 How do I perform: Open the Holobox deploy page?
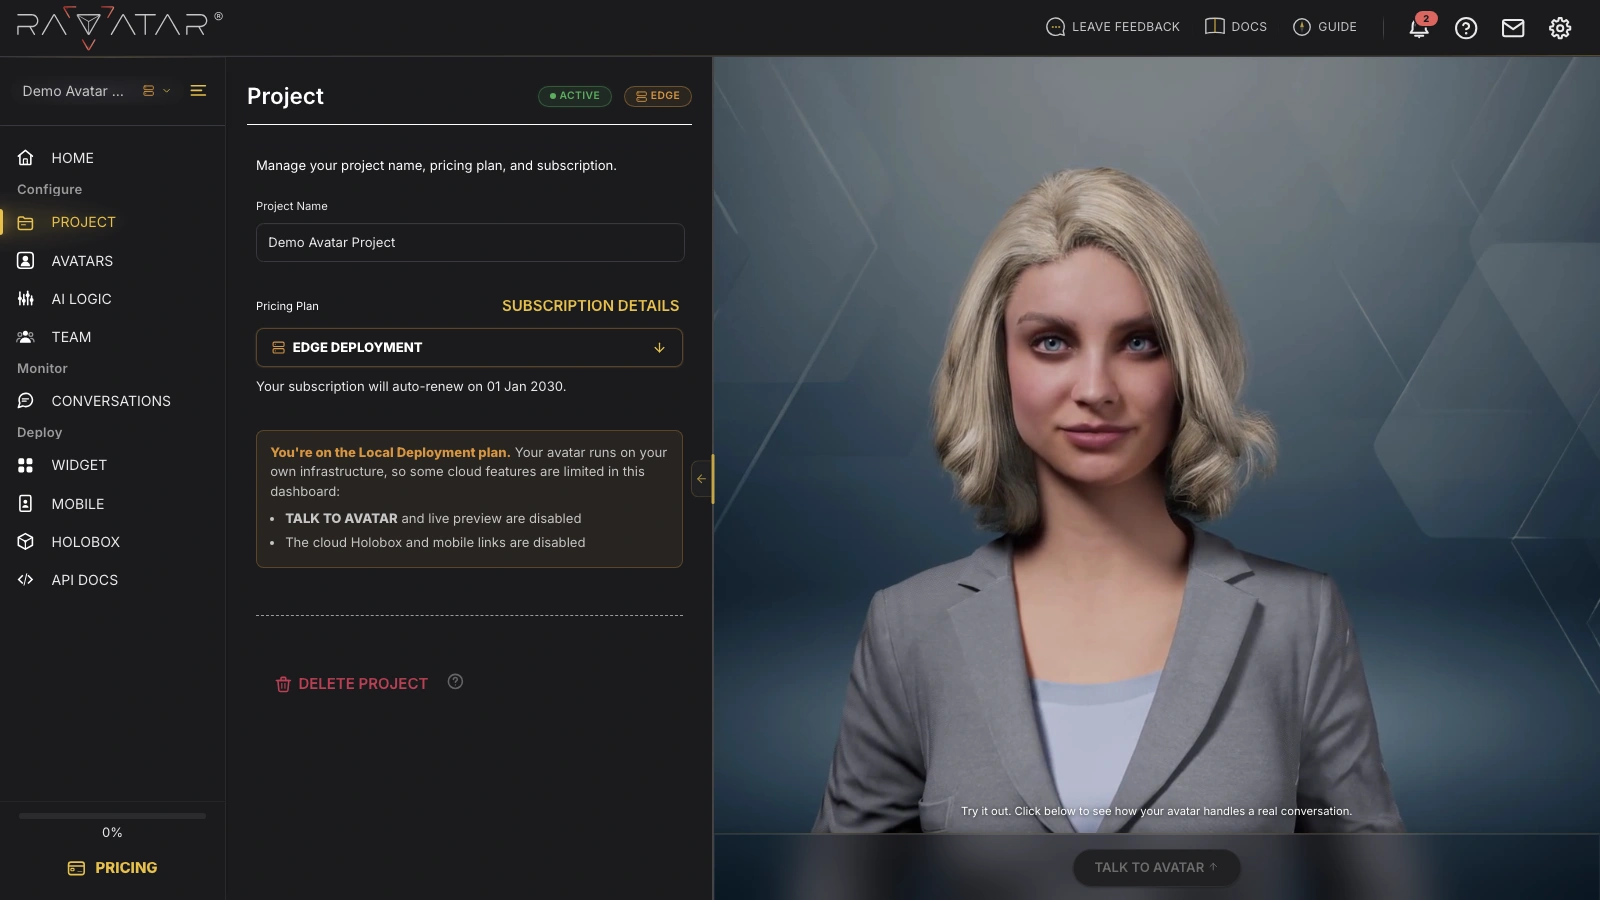85,542
